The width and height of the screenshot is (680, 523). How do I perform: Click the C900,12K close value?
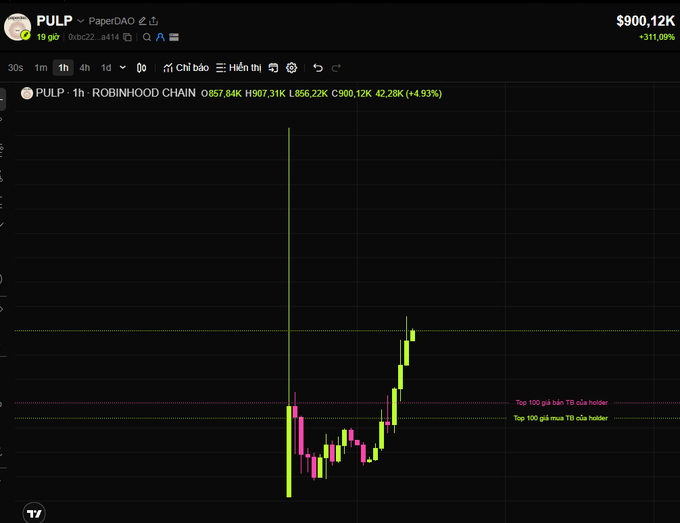tap(352, 94)
